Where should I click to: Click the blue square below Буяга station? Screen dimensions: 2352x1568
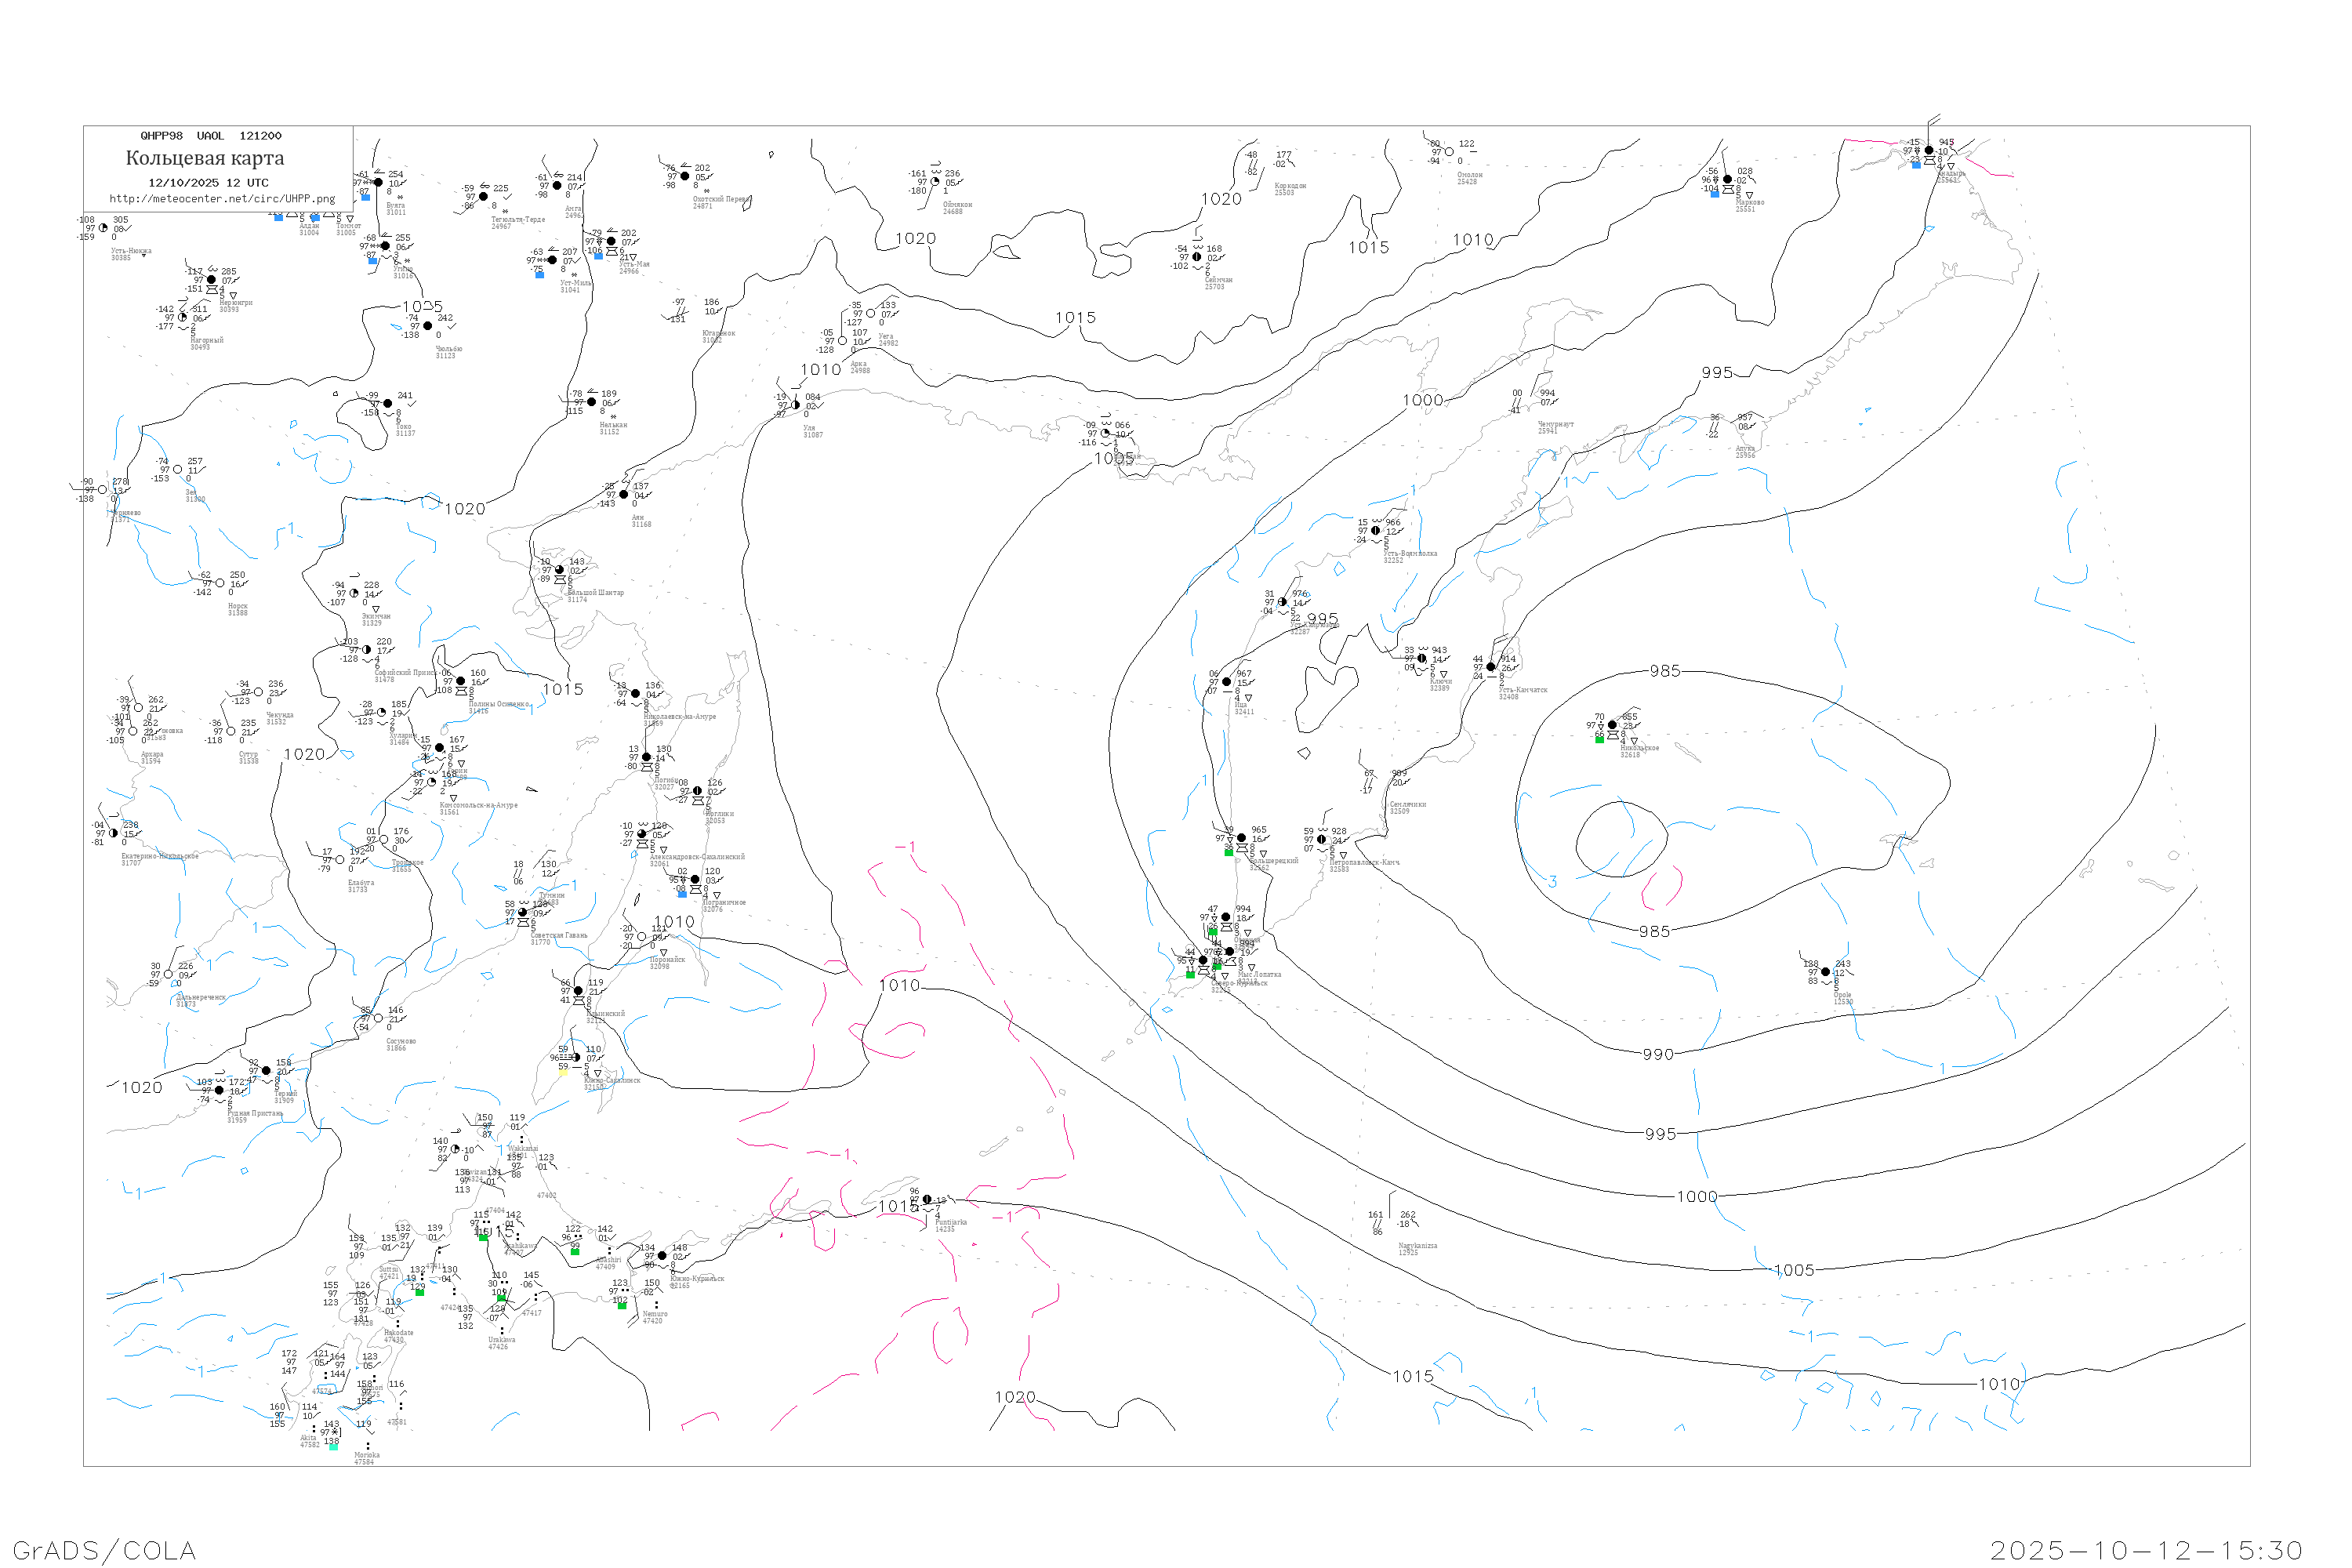[x=365, y=198]
